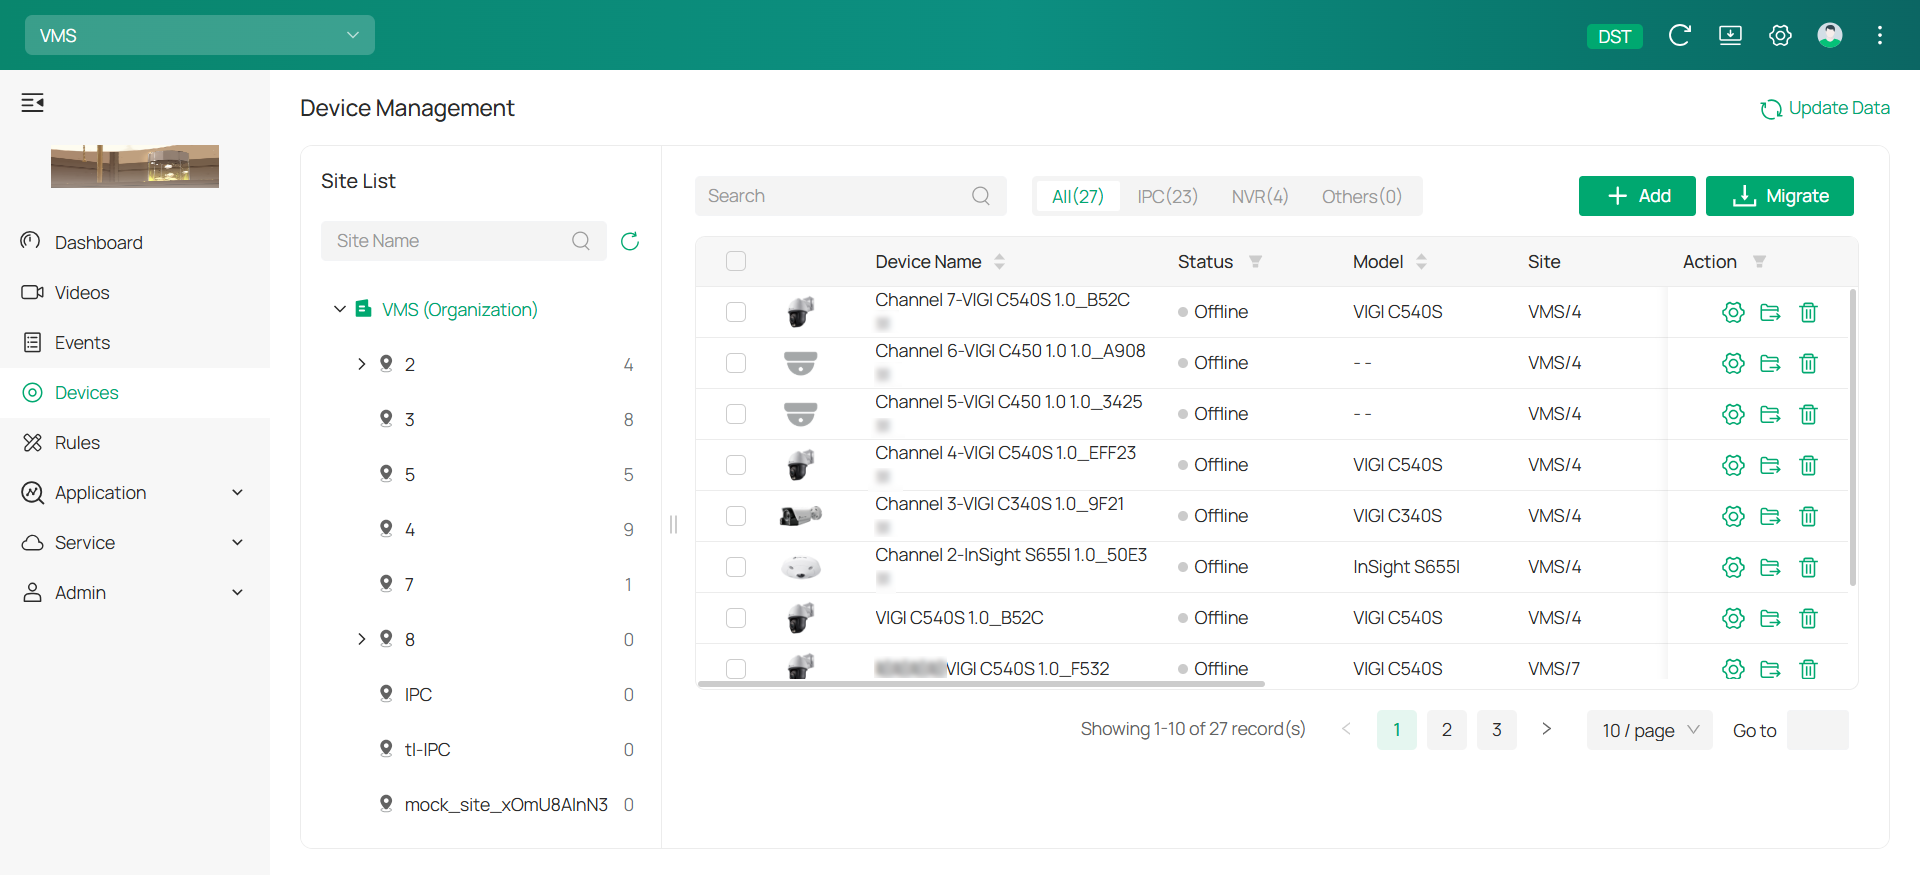Click the horizontal scrollbar under the device table
Image resolution: width=1920 pixels, height=875 pixels.
[x=980, y=684]
